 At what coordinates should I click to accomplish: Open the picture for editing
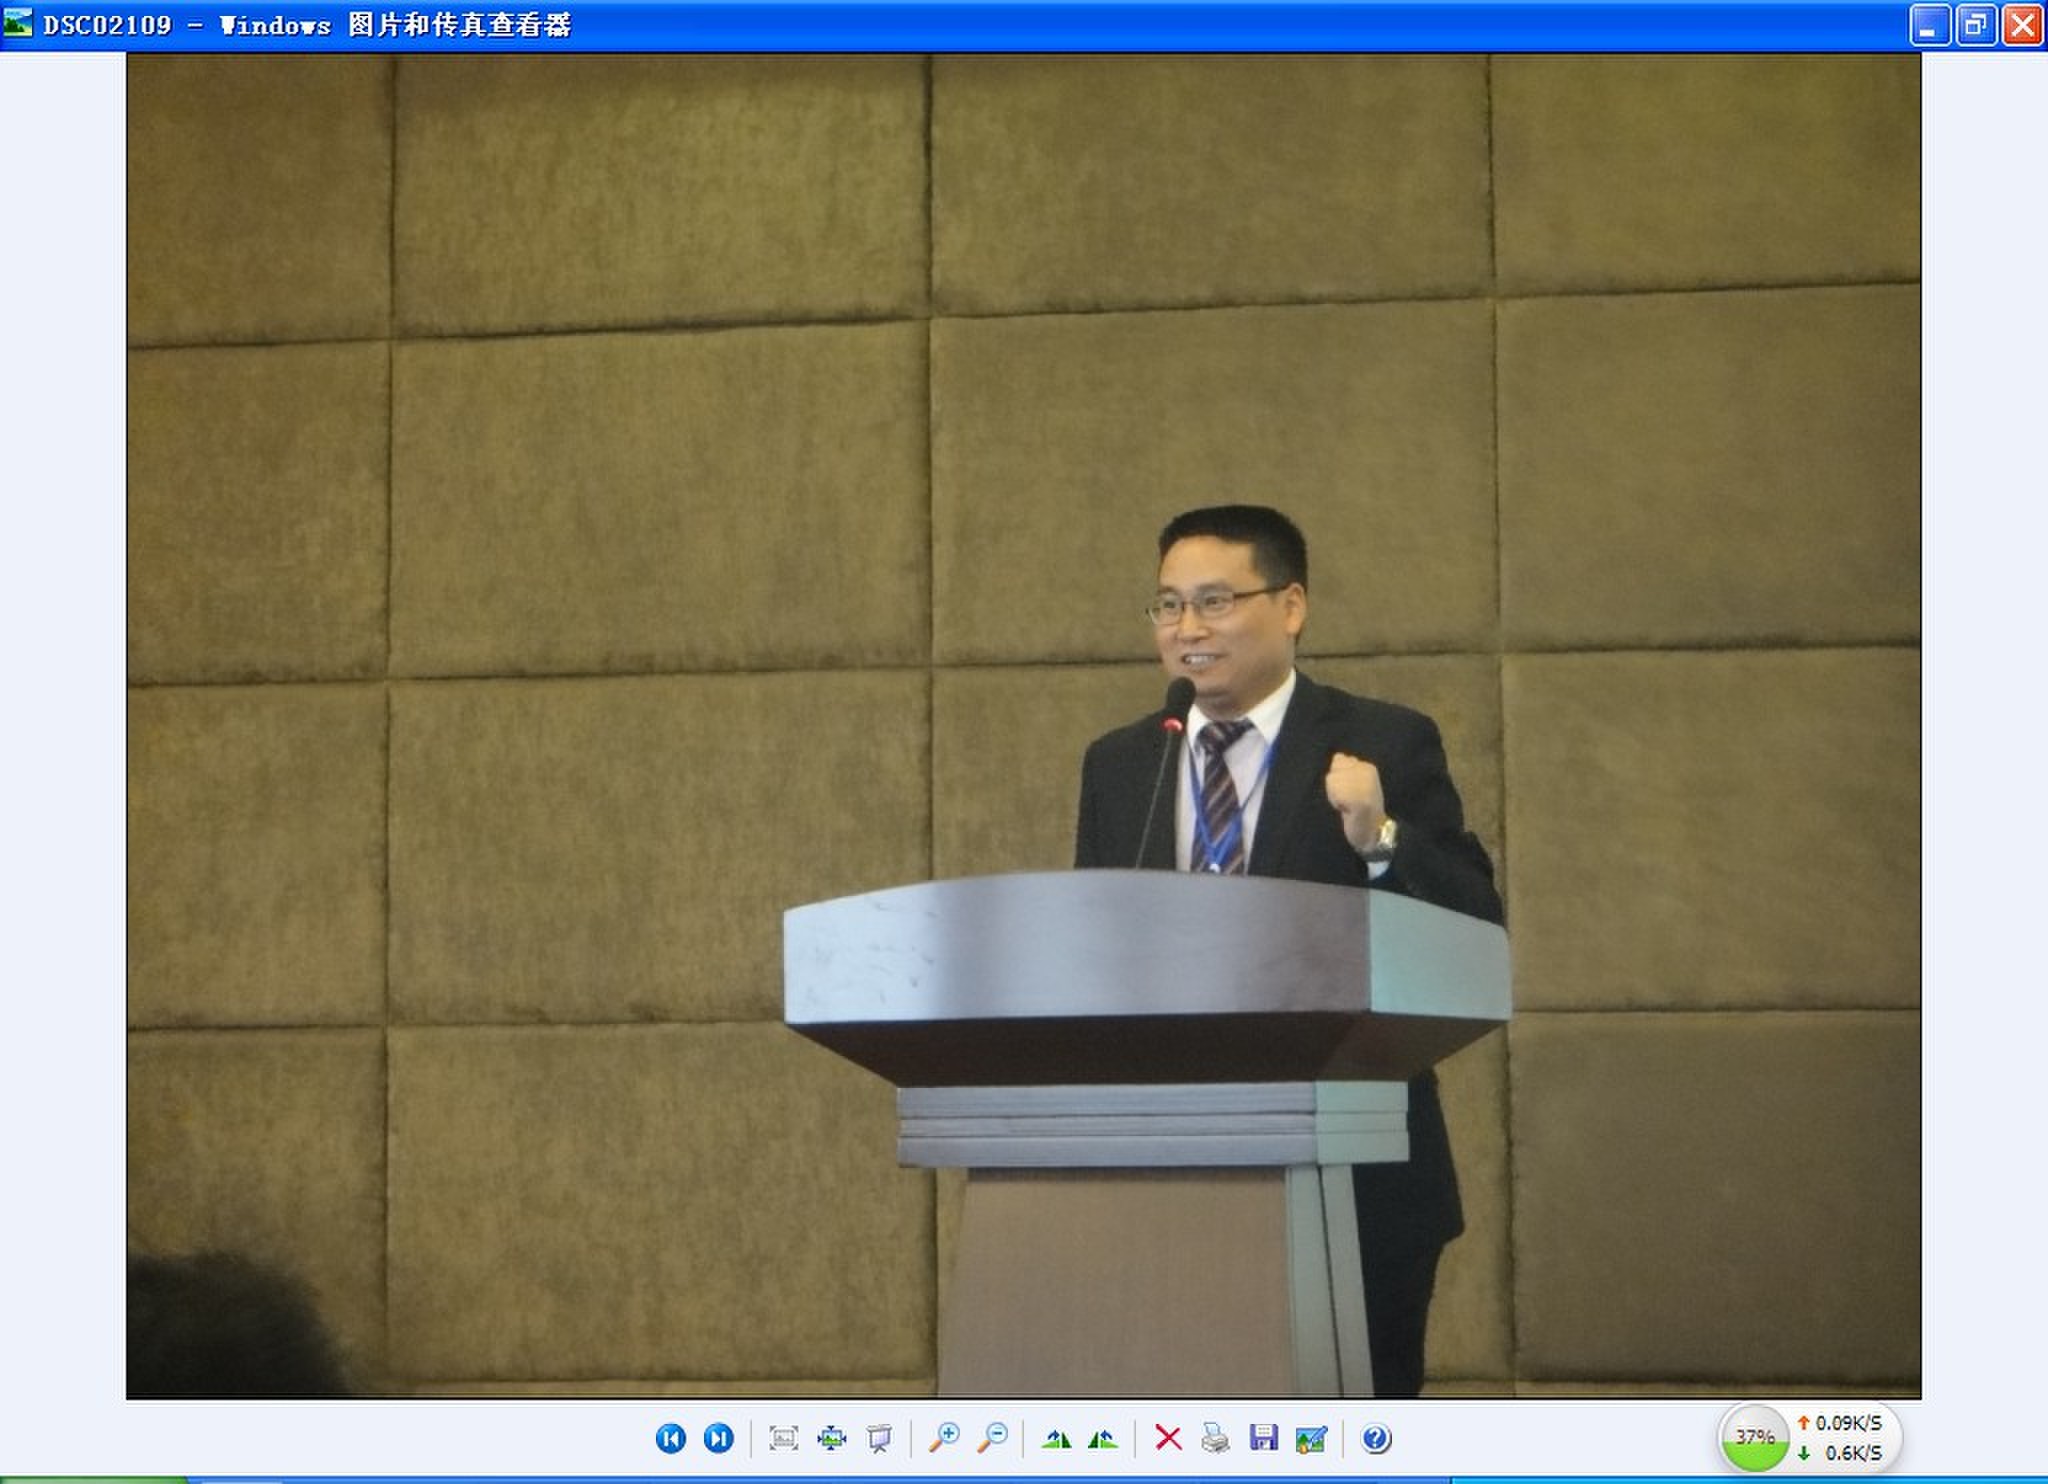(x=1311, y=1438)
